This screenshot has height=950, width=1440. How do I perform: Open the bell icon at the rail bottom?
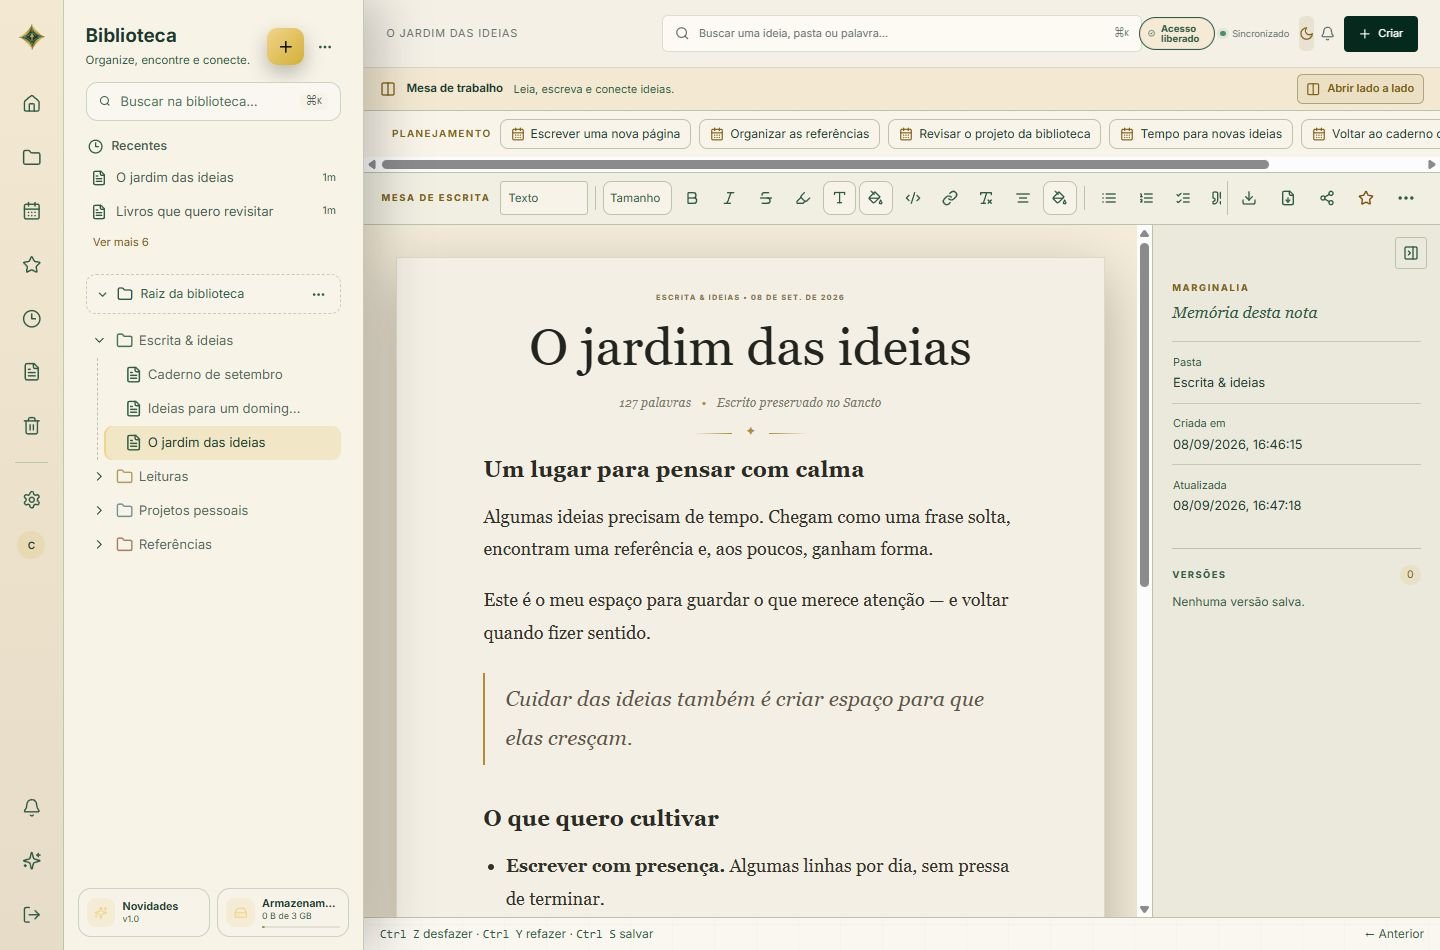click(x=32, y=807)
